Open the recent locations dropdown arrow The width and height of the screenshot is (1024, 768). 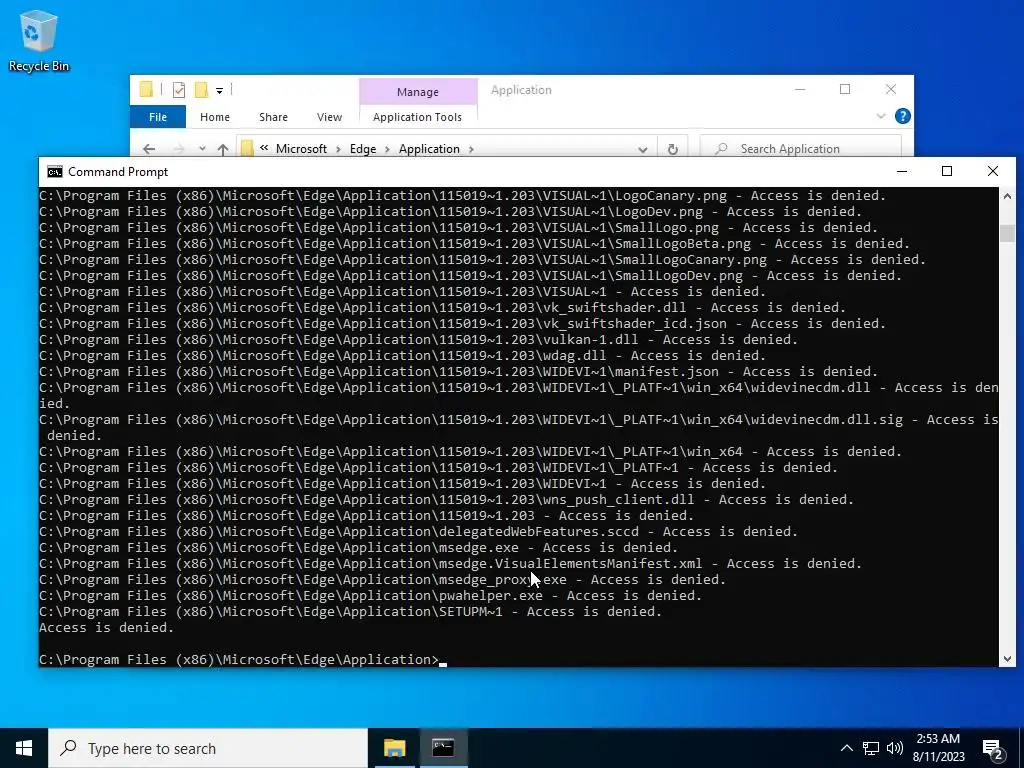(202, 149)
